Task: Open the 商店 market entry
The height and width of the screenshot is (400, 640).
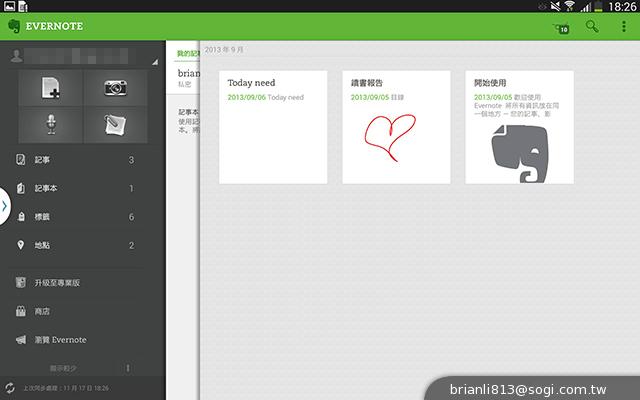Action: (76, 311)
